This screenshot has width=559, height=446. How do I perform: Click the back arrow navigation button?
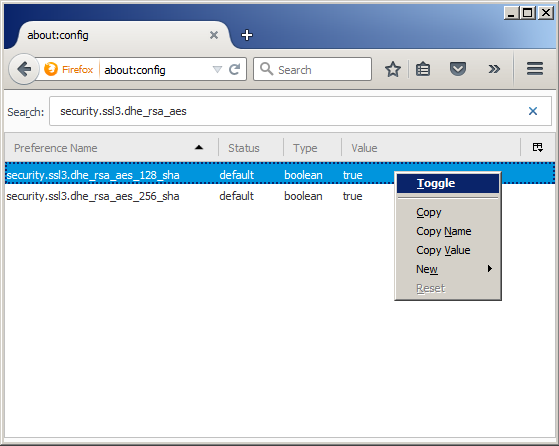tap(24, 69)
